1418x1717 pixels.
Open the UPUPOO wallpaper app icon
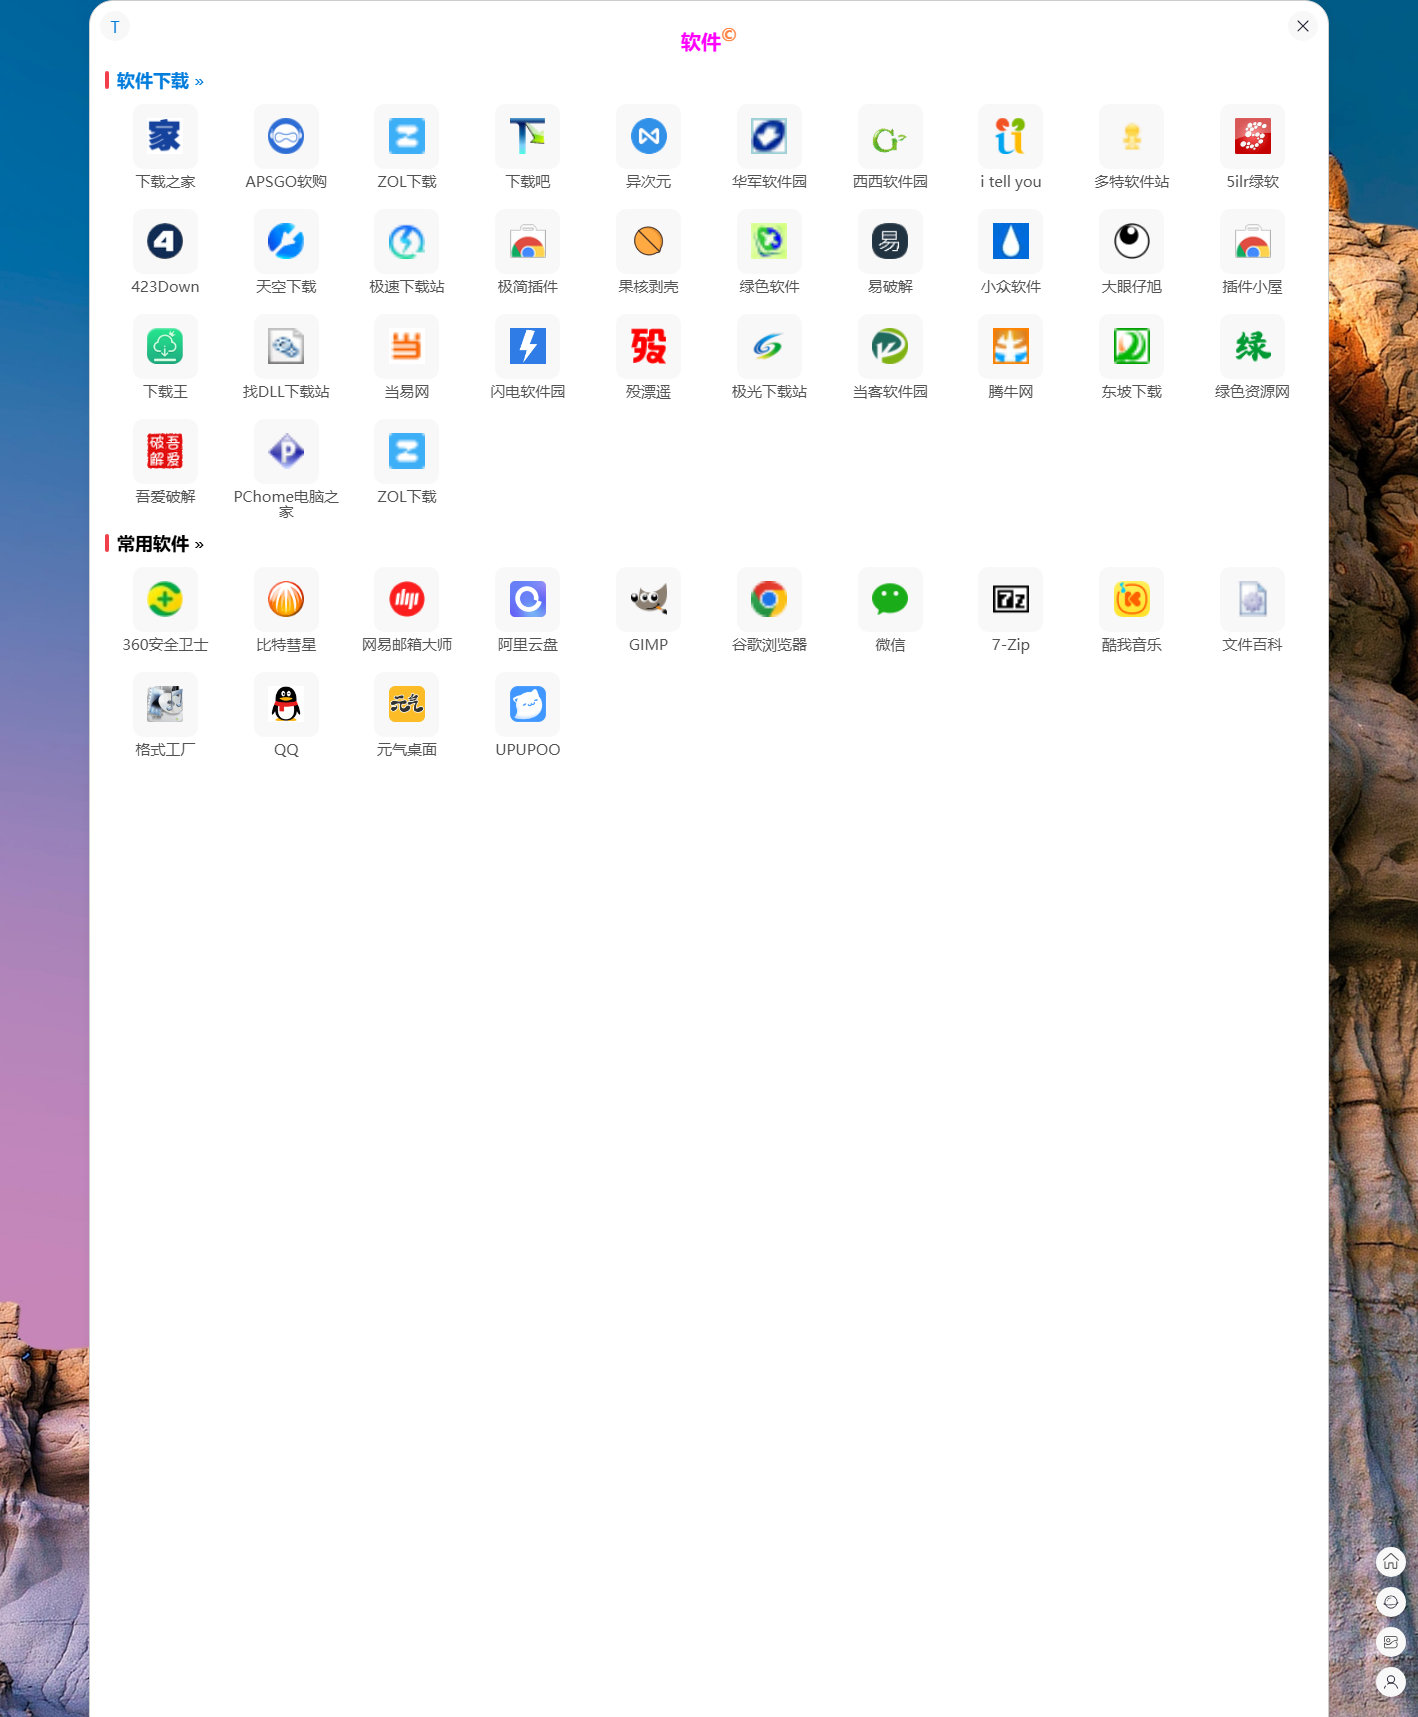pos(527,705)
